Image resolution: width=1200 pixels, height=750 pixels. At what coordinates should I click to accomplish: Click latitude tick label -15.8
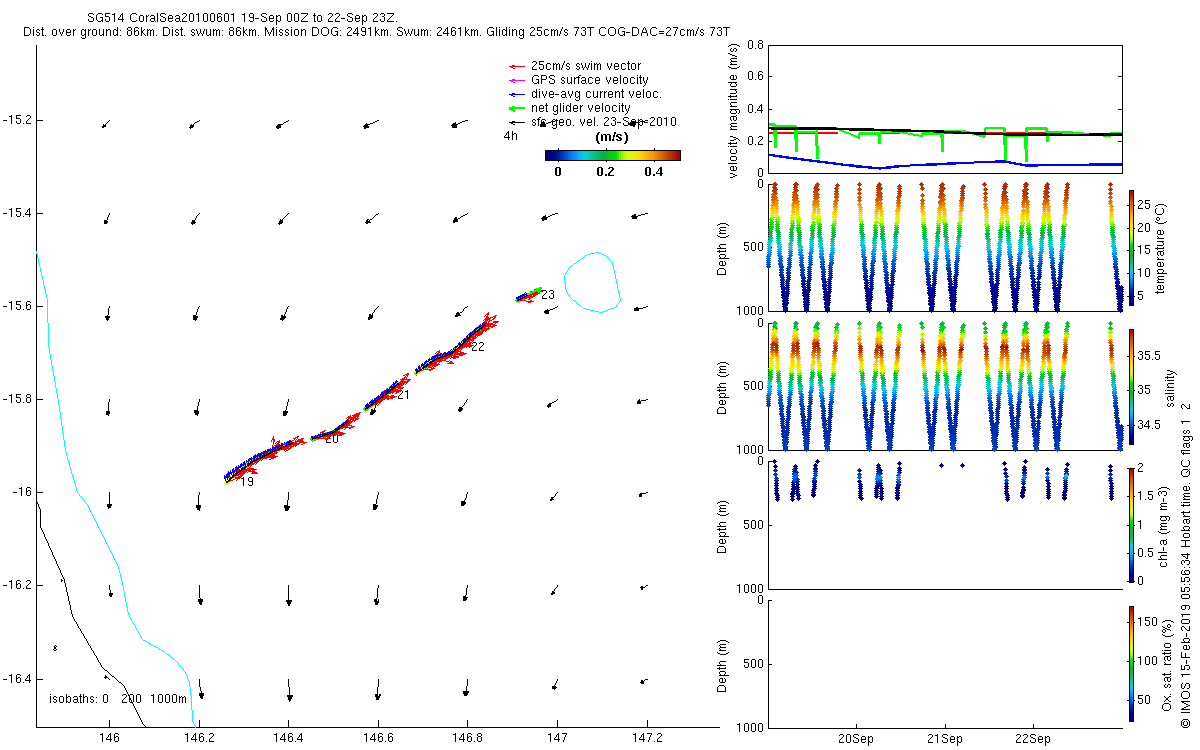(x=17, y=399)
